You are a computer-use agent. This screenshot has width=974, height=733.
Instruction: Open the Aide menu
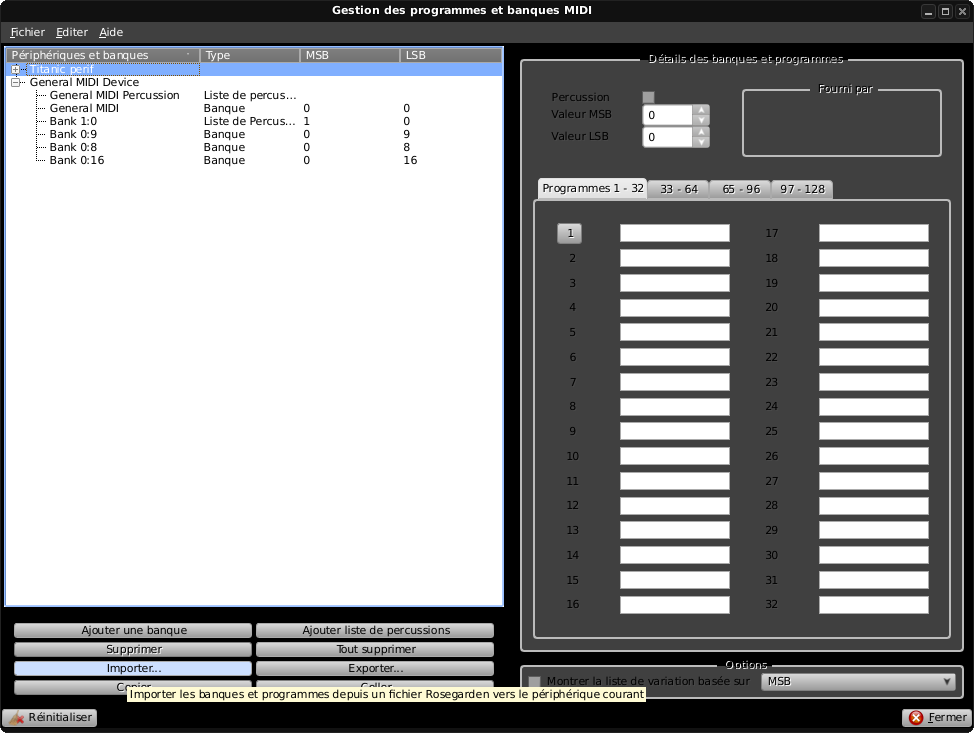[111, 32]
